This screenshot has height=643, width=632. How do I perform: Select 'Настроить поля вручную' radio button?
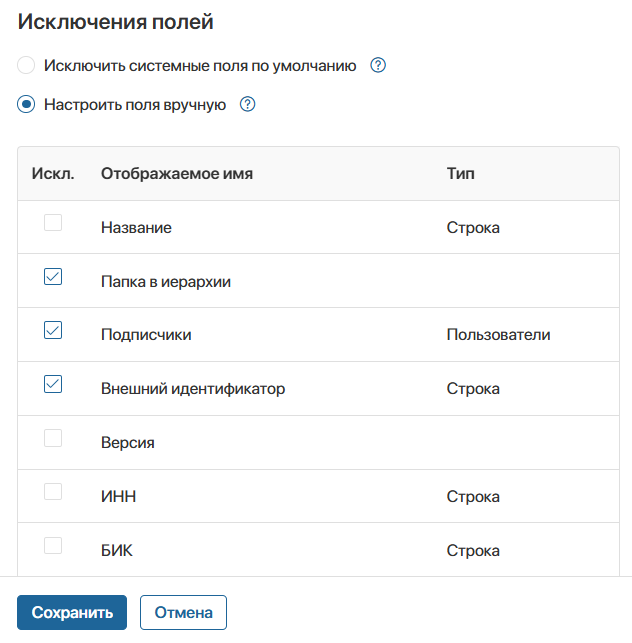point(26,104)
